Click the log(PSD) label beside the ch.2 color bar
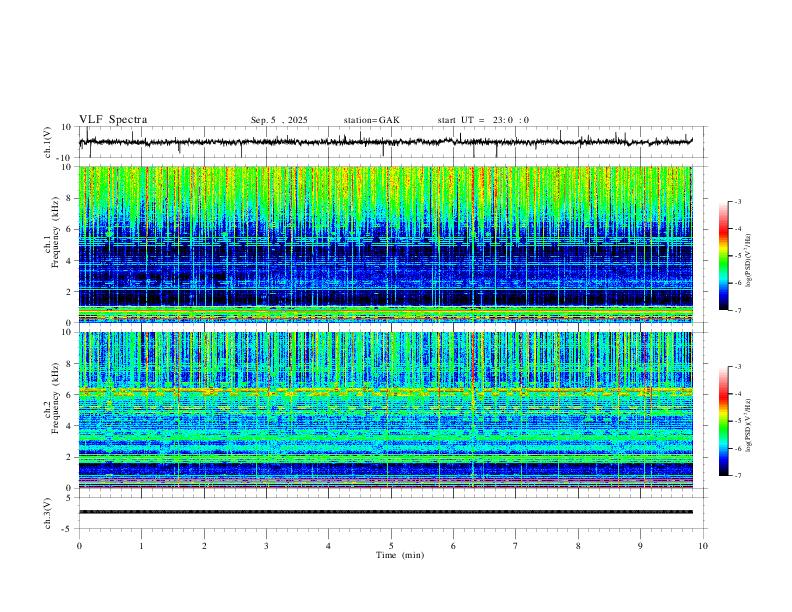 749,425
